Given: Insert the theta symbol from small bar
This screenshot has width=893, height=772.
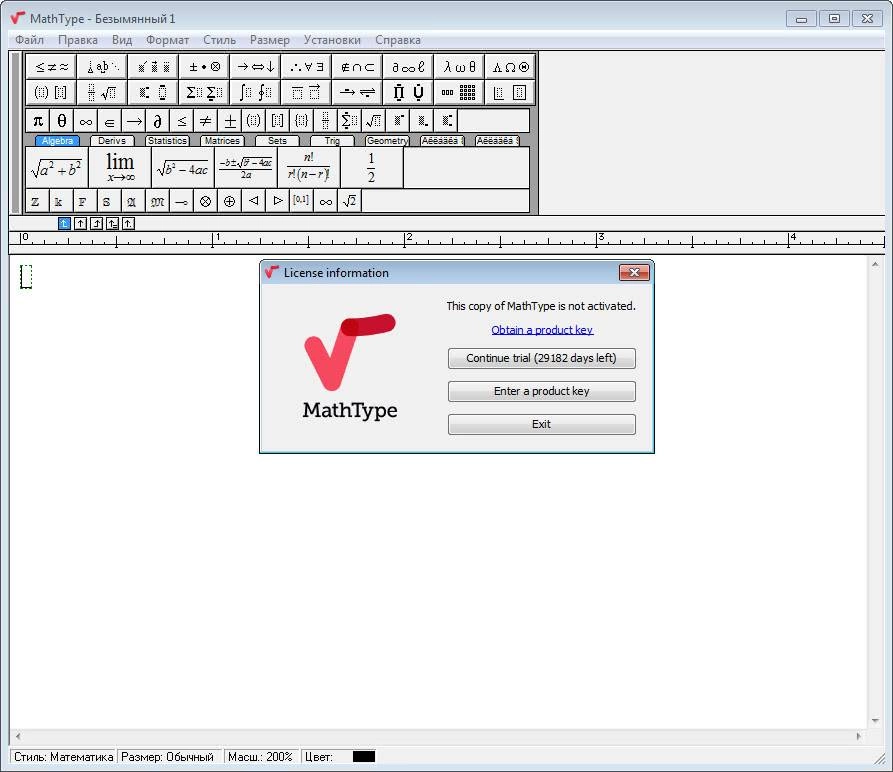Looking at the screenshot, I should [x=62, y=121].
